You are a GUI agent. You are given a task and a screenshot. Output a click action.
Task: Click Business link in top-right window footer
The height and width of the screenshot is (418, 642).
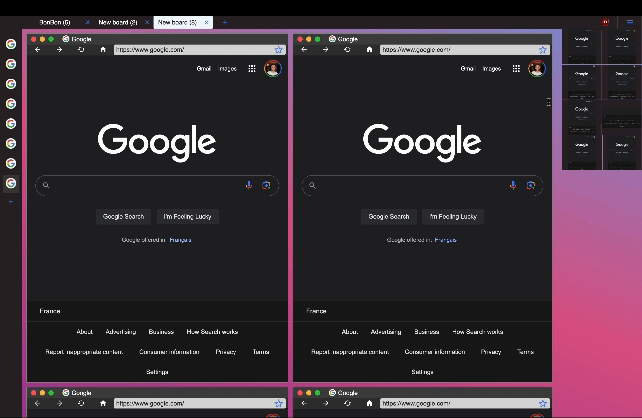tap(427, 332)
